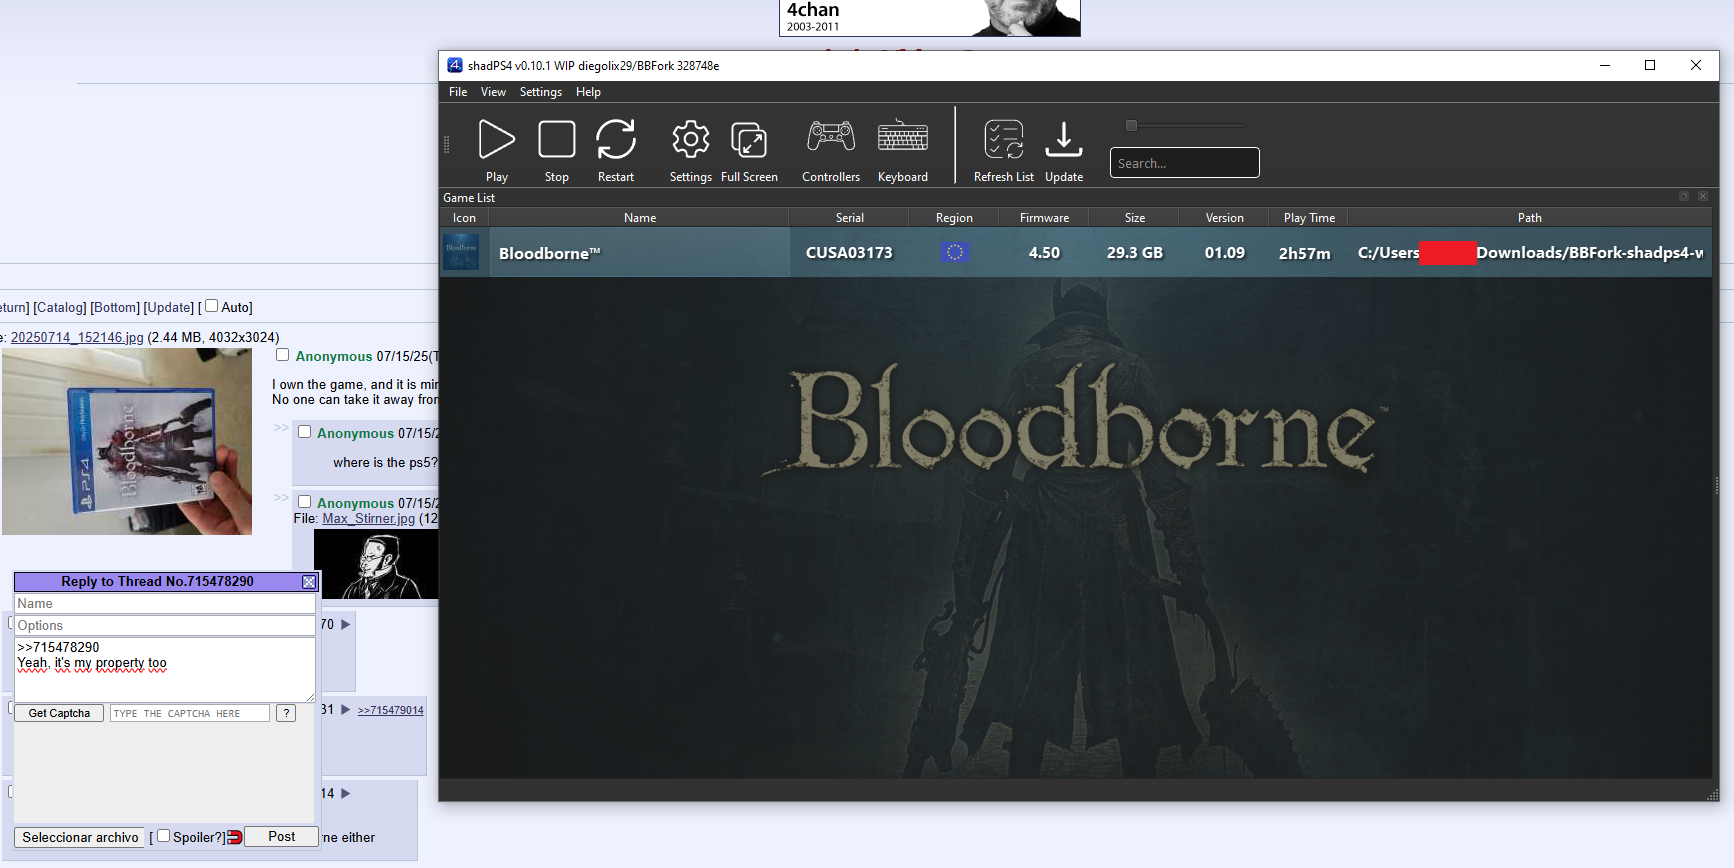Open the File menu

tap(458, 92)
